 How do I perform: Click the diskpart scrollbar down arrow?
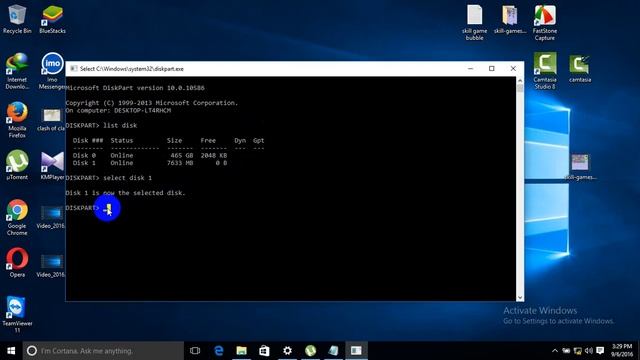click(x=520, y=297)
